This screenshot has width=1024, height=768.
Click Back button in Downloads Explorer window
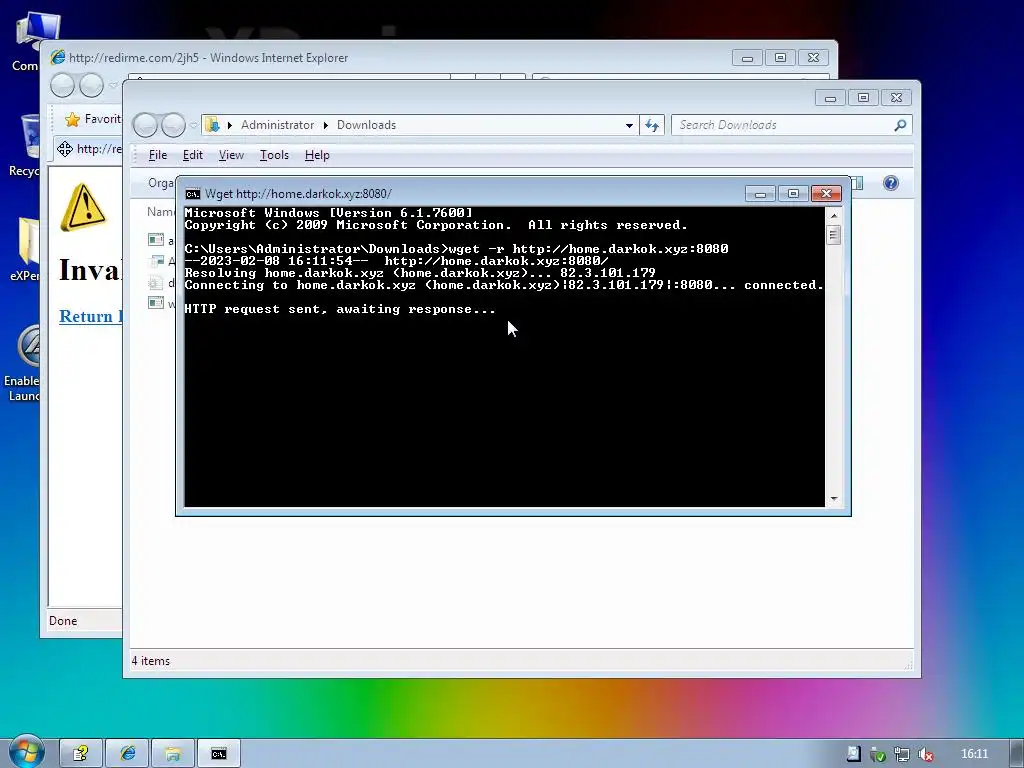[145, 125]
